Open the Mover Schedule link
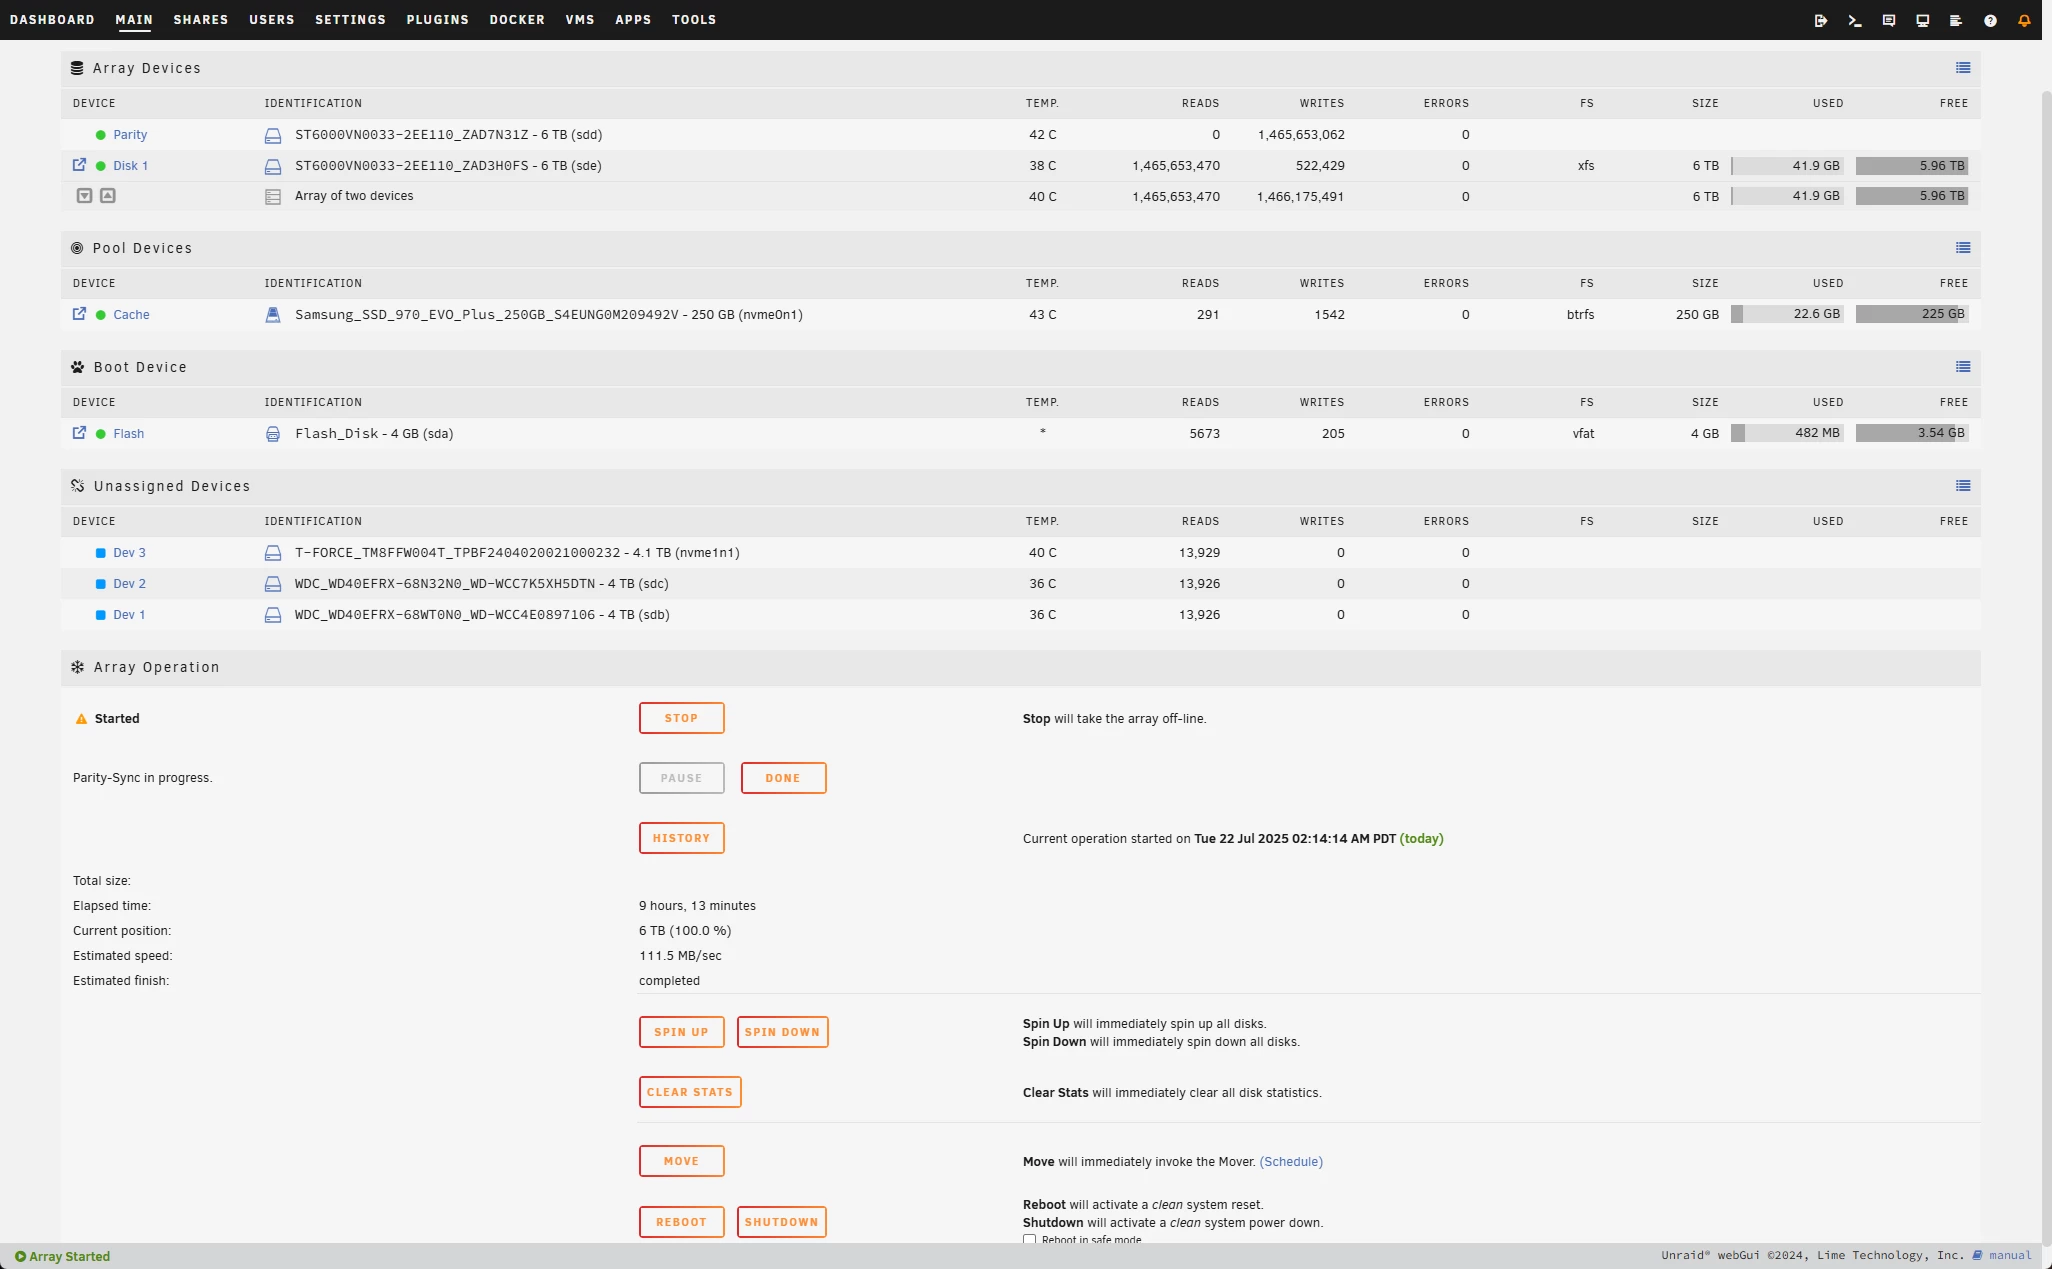The height and width of the screenshot is (1269, 2052). pos(1290,1162)
